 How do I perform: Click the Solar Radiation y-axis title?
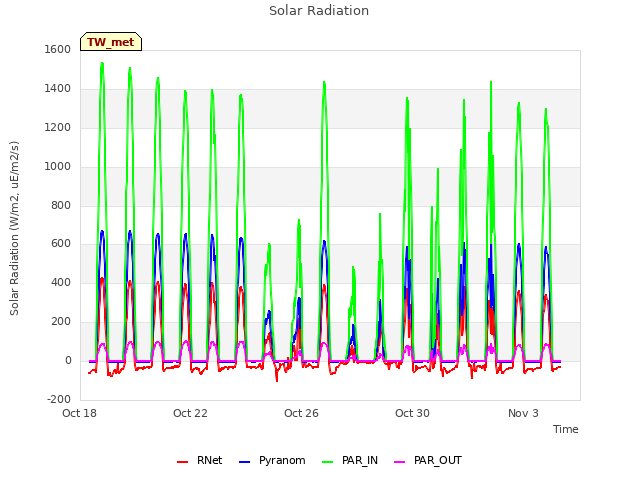coord(14,228)
